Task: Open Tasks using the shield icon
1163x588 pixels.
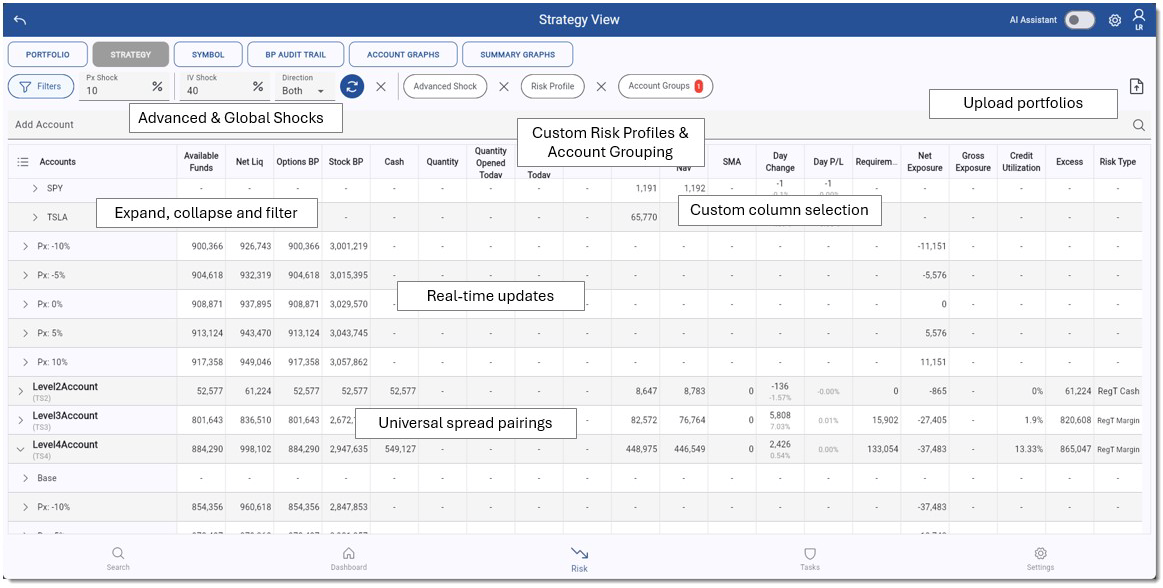Action: 810,555
